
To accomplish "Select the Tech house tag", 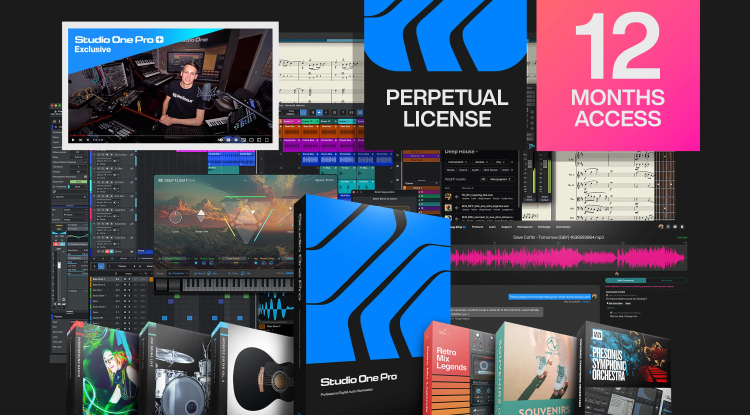I will (x=491, y=170).
